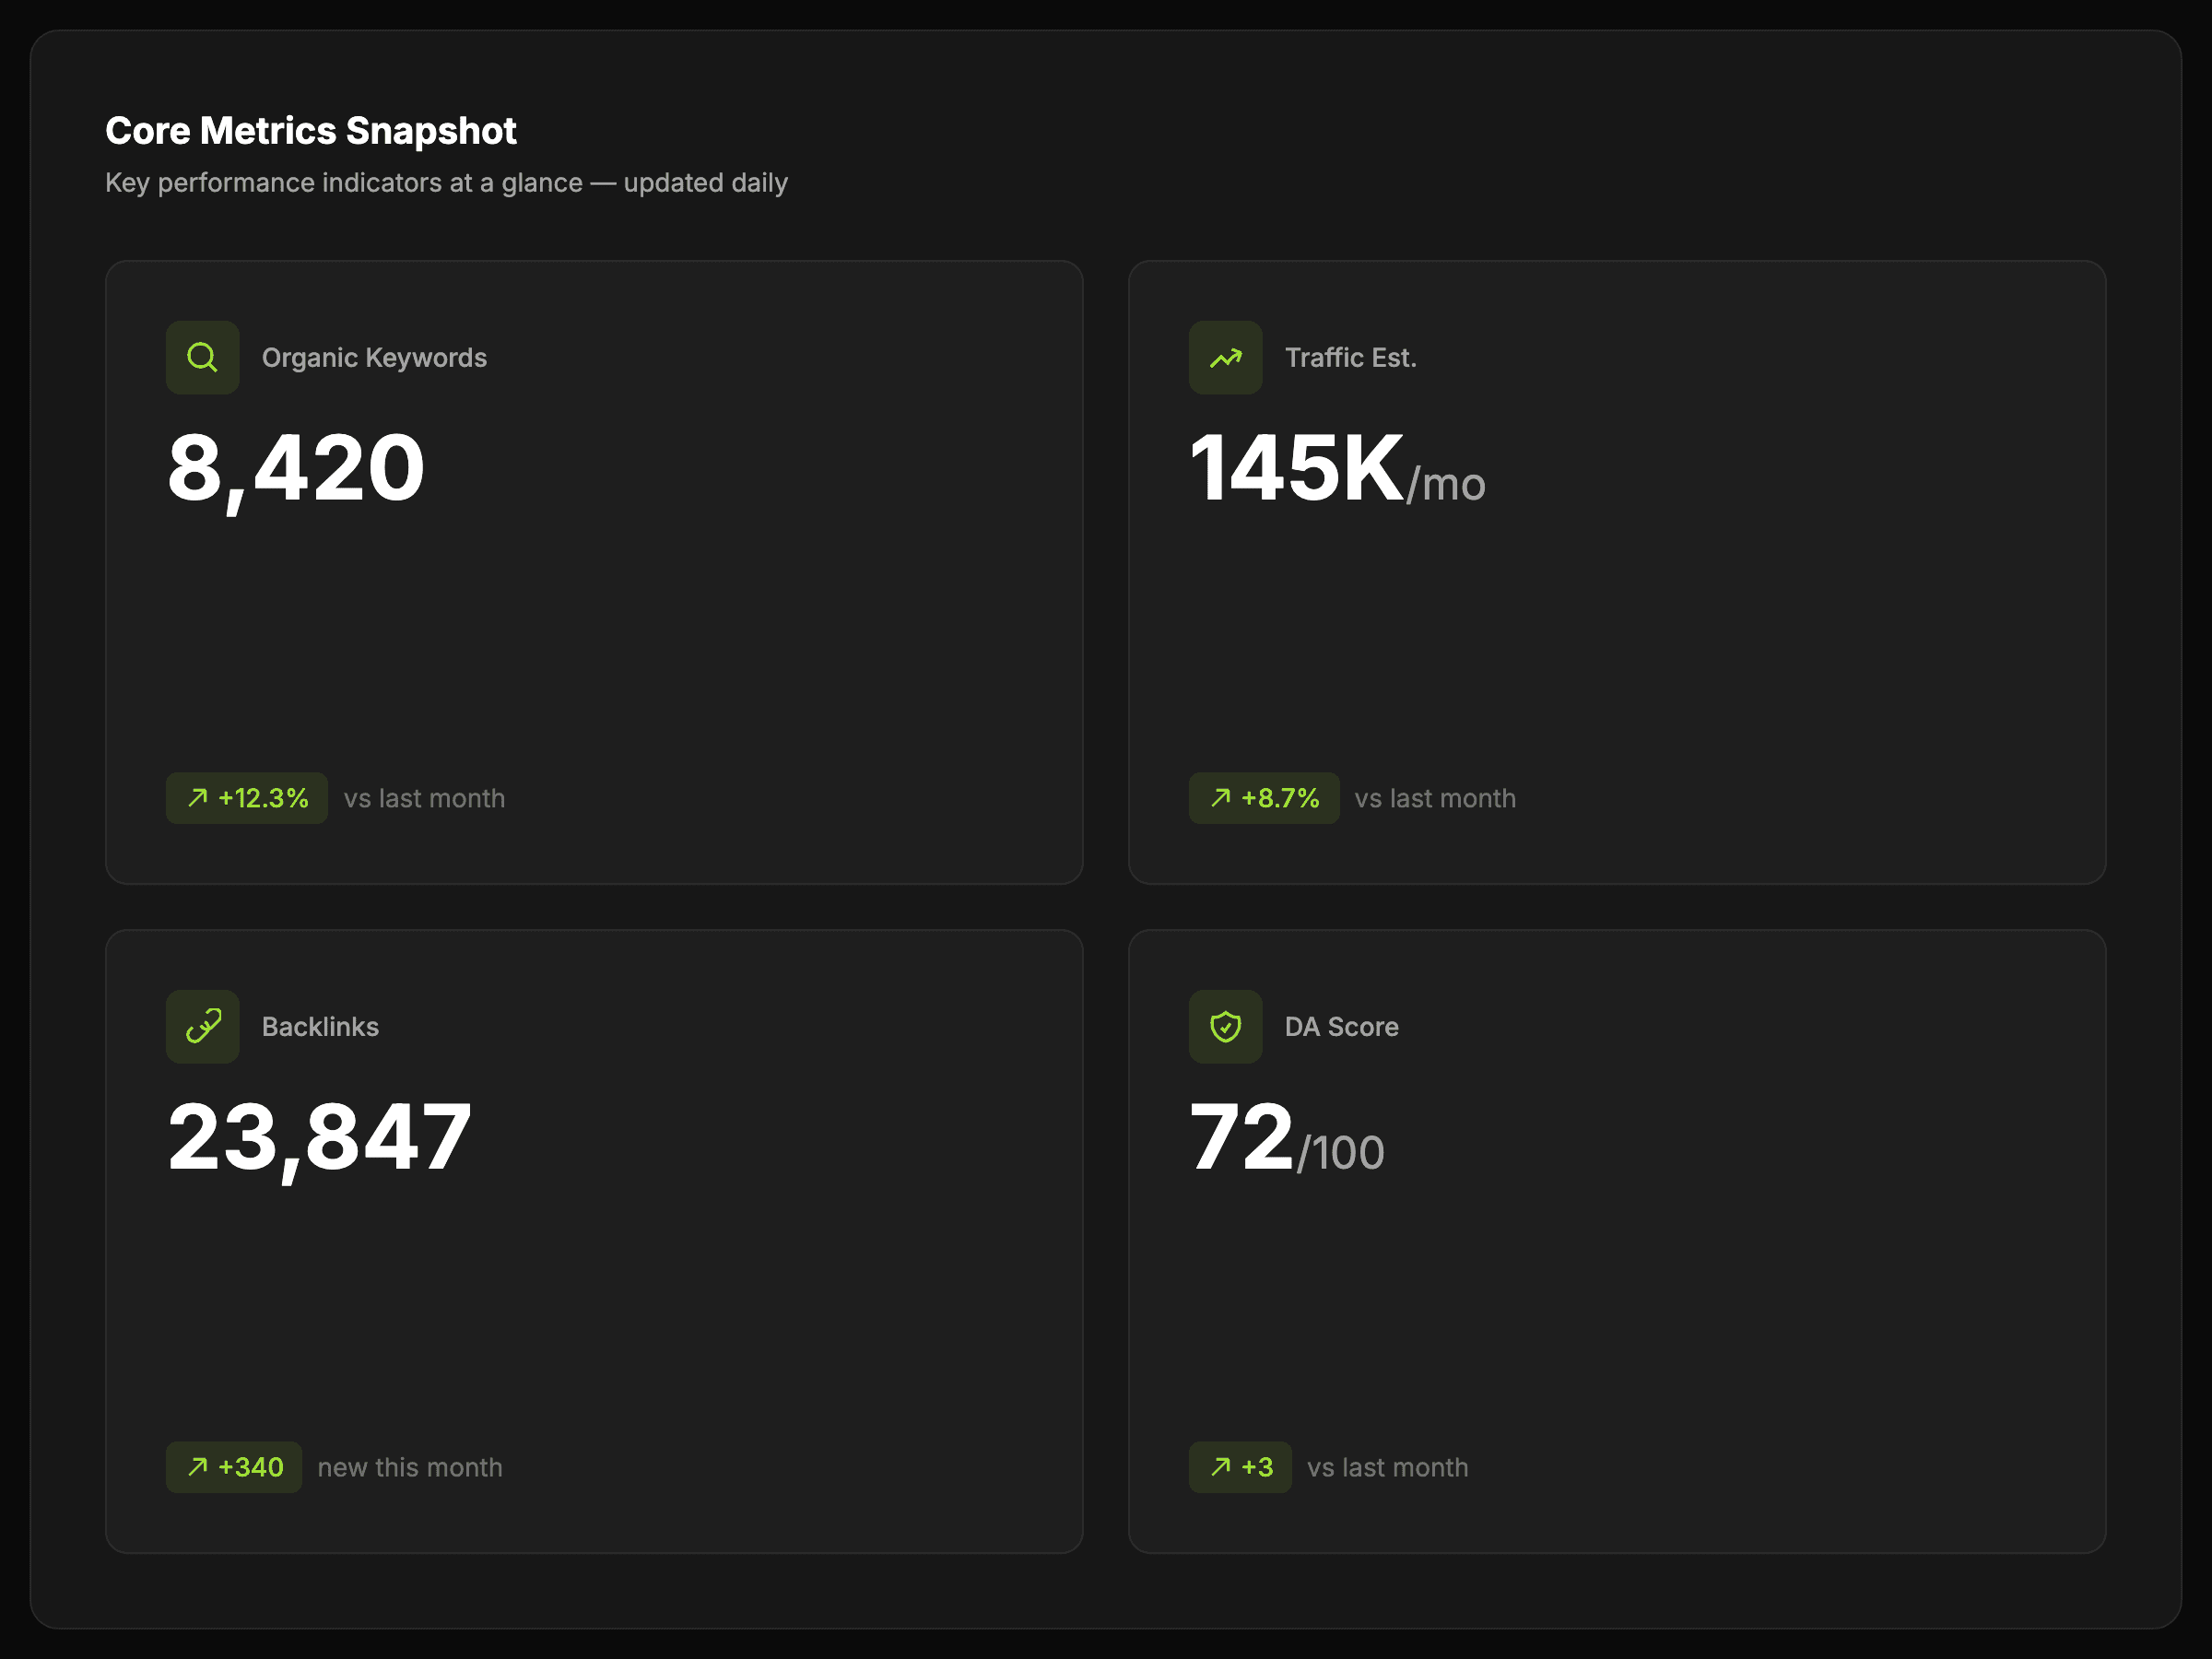Click the arrow in +3 badge
Screen dimensions: 2212x1659
tap(1220, 1466)
